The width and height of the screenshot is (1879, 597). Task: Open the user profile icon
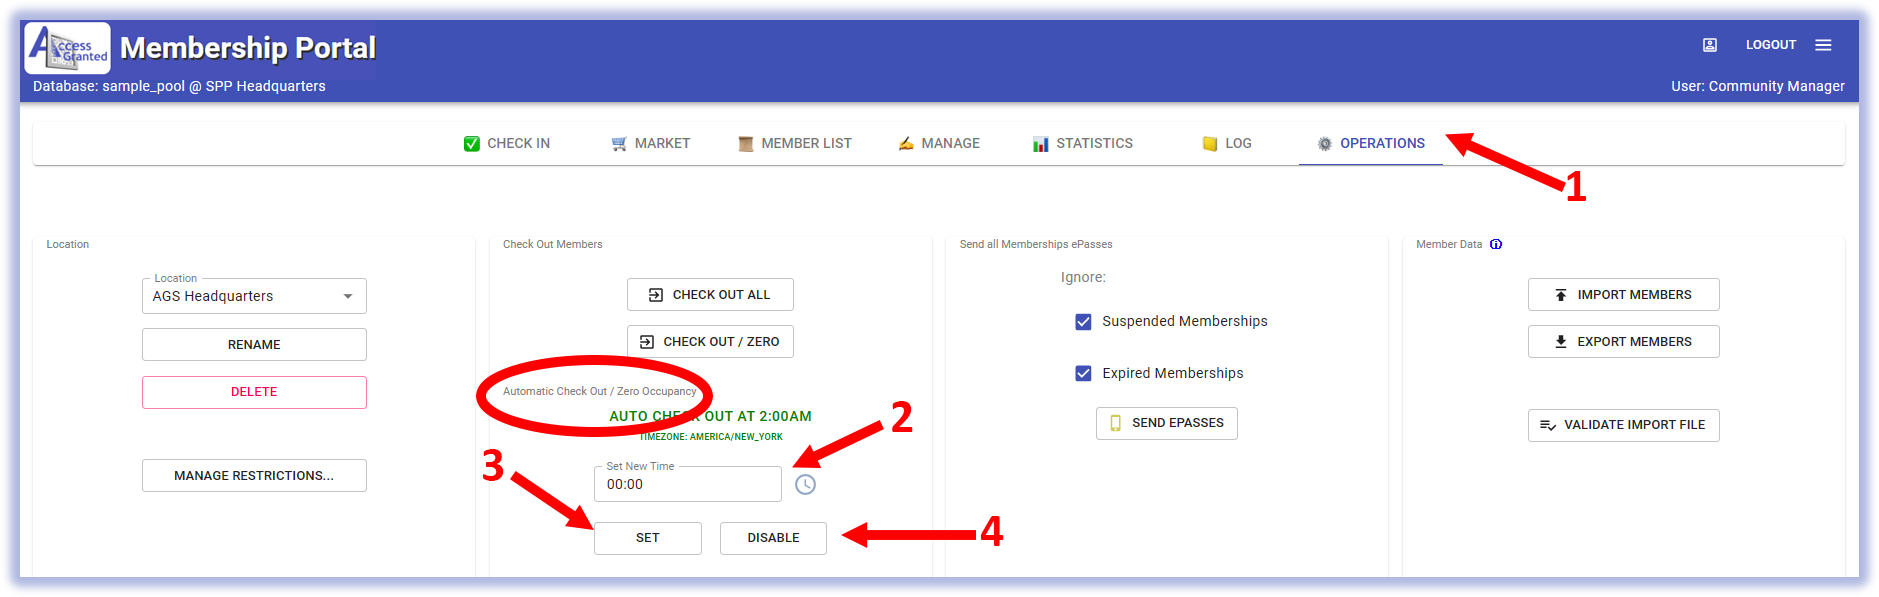tap(1709, 45)
